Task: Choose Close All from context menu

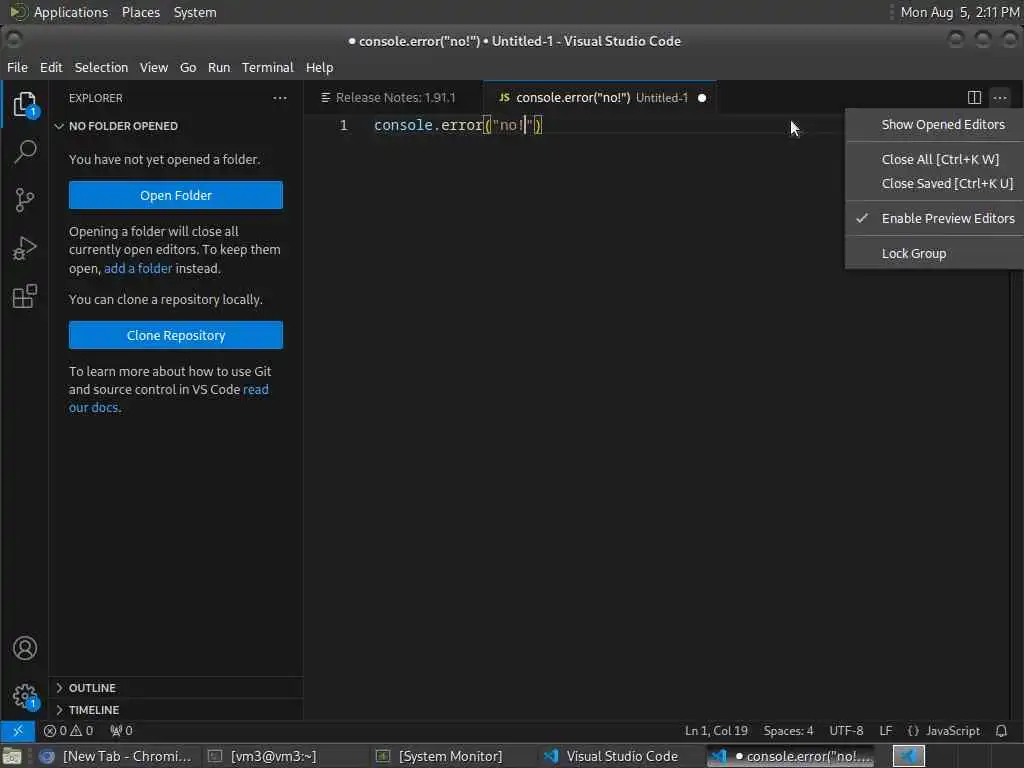Action: coord(935,159)
